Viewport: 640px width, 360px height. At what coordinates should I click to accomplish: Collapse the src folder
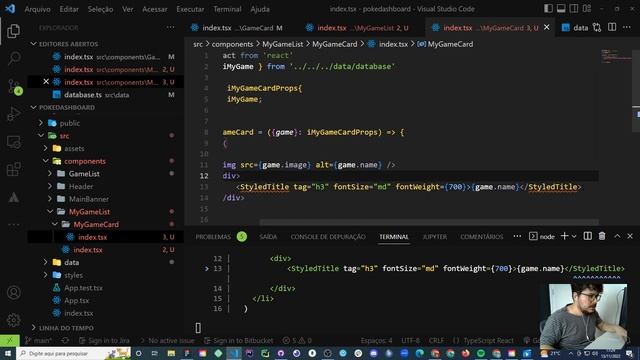(64, 136)
